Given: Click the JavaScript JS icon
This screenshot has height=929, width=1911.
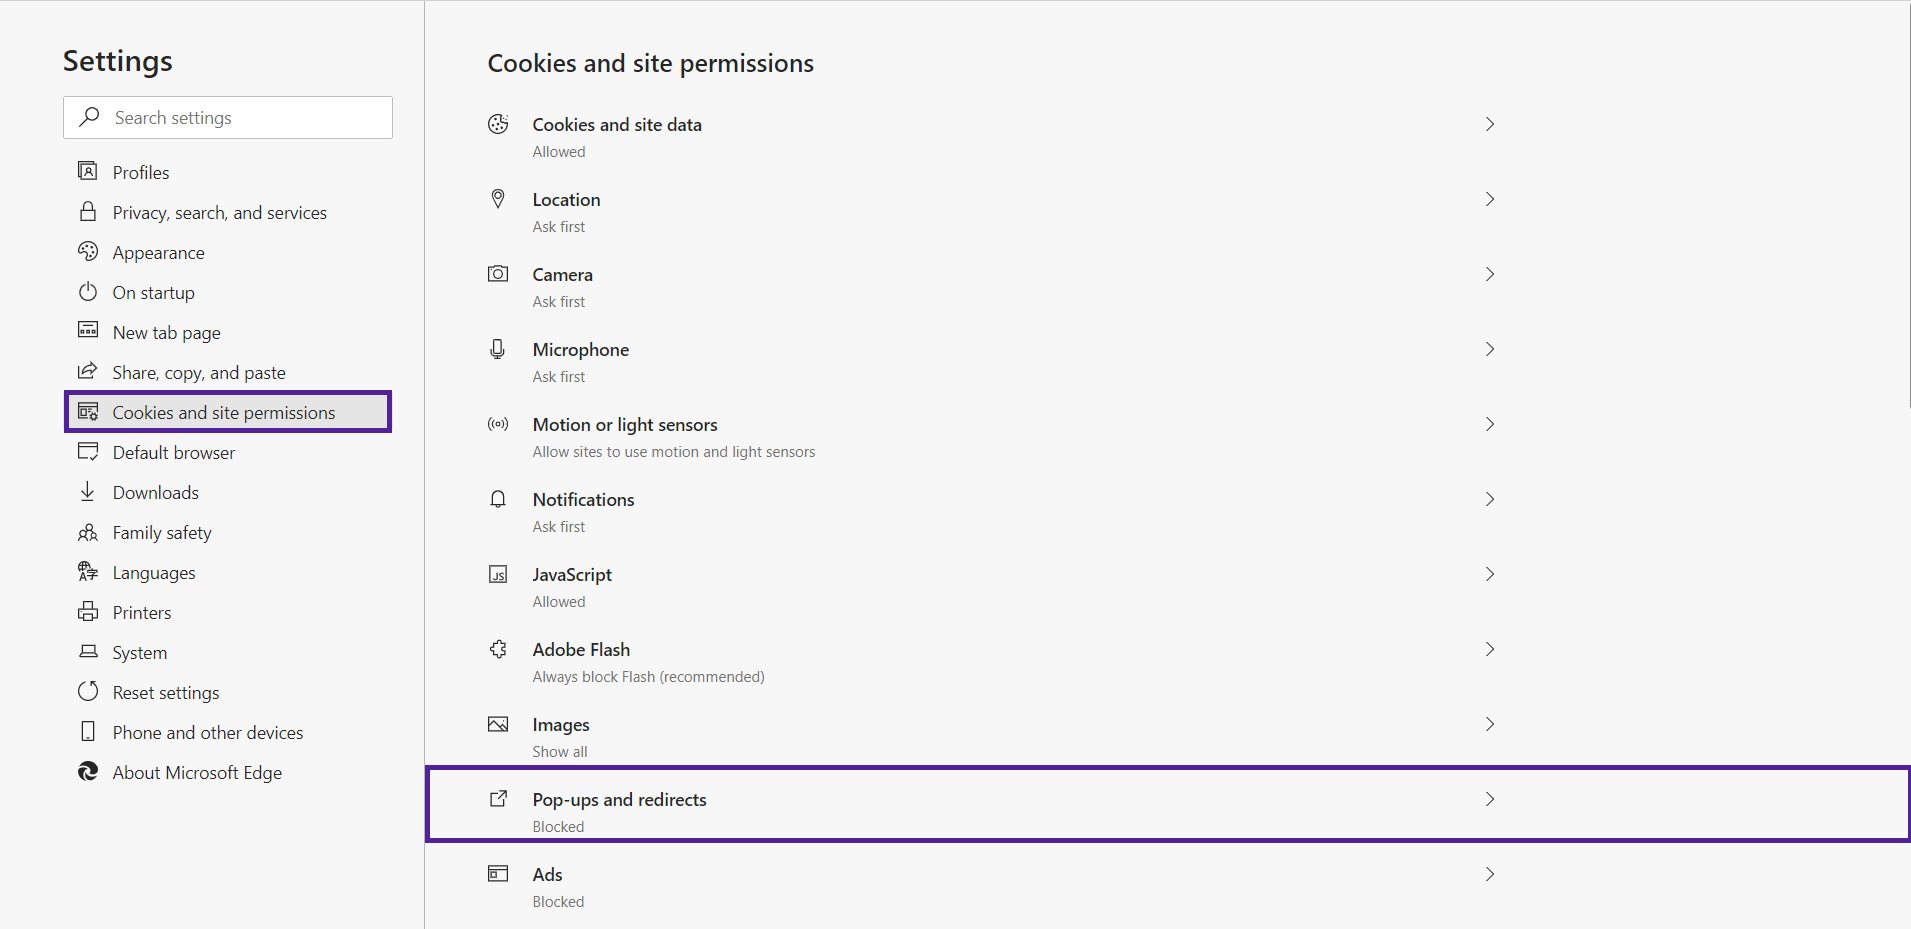Looking at the screenshot, I should (498, 574).
